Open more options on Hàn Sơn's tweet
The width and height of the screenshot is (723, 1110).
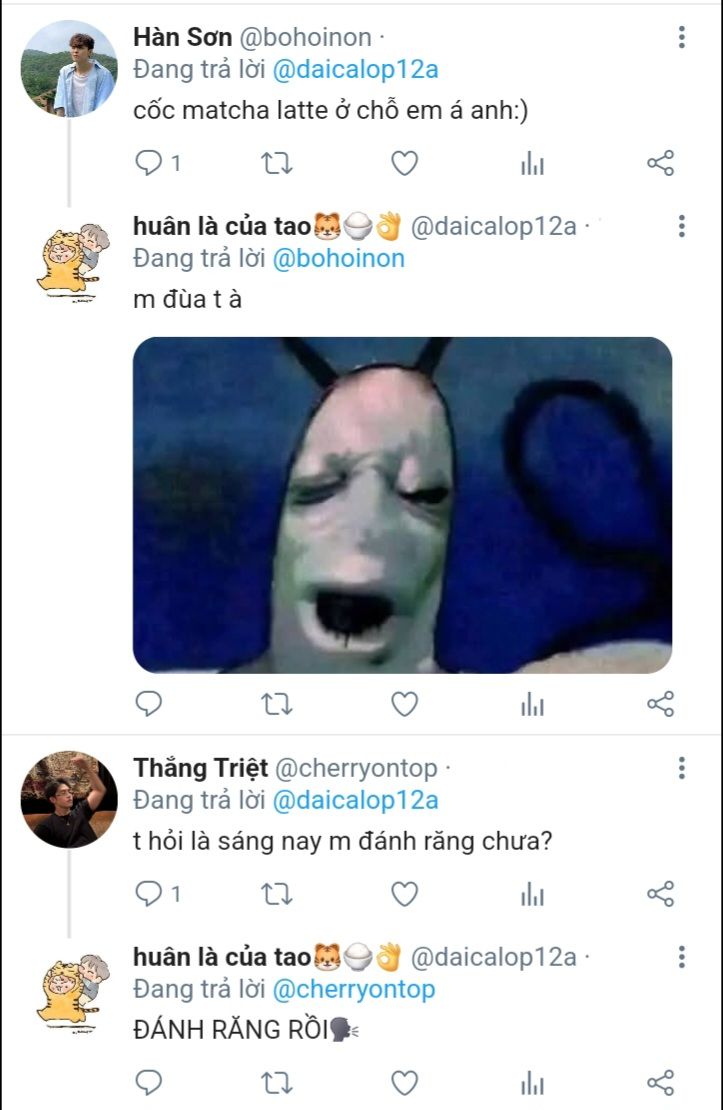tap(681, 38)
